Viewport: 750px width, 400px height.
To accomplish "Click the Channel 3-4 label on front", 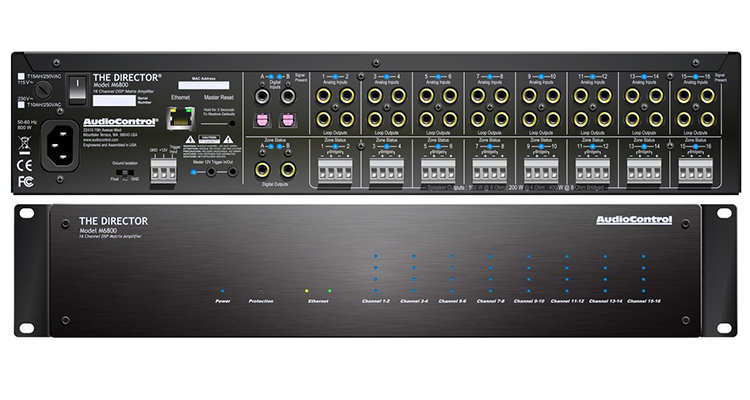I will tap(414, 301).
